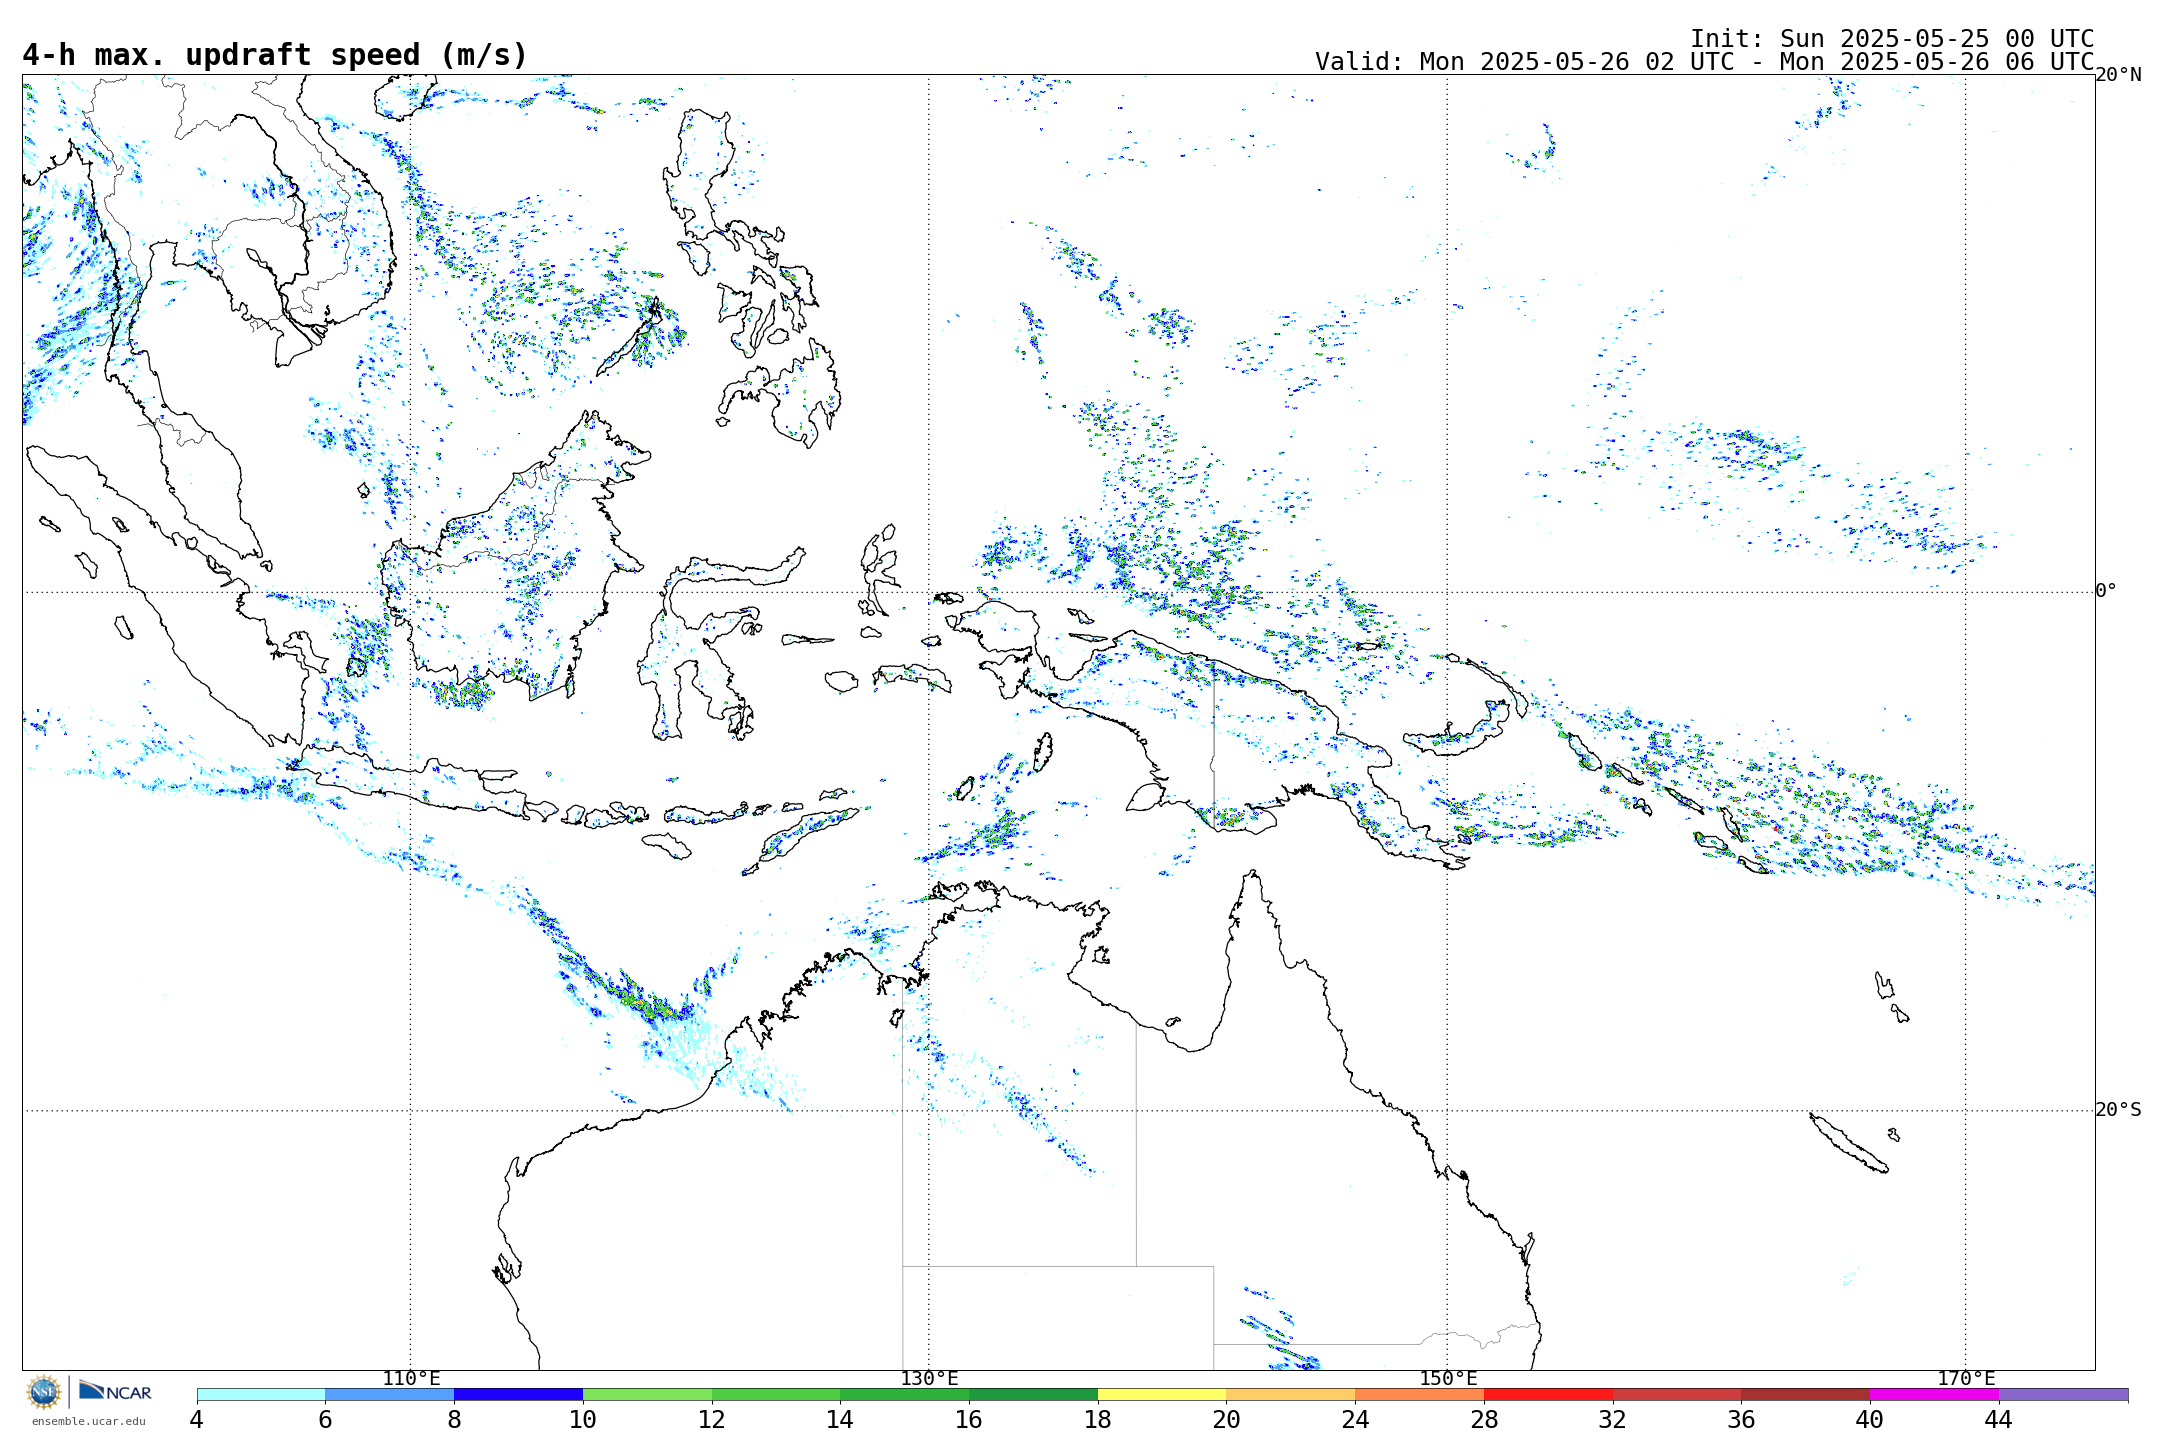
Task: Click the 110°E longitude label
Action: pos(411,1379)
